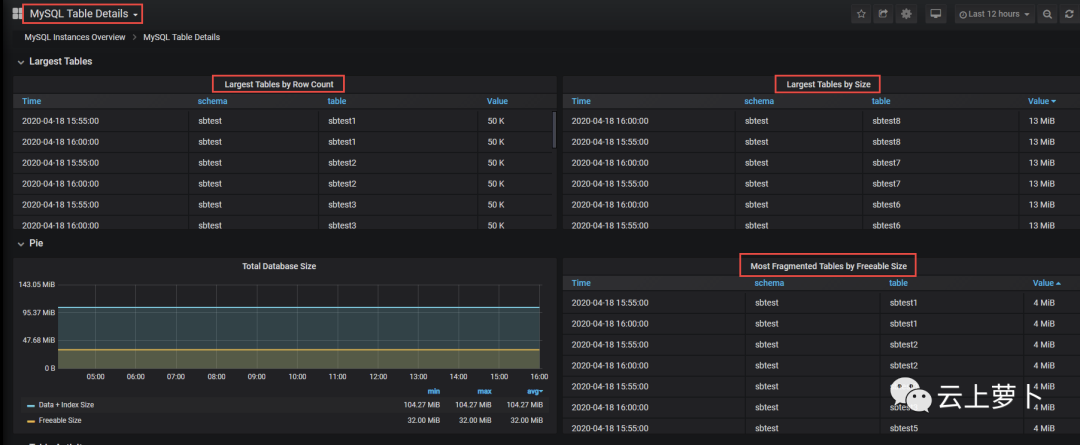Click 10:00 on the graph time axis
1080x445 pixels.
(297, 377)
